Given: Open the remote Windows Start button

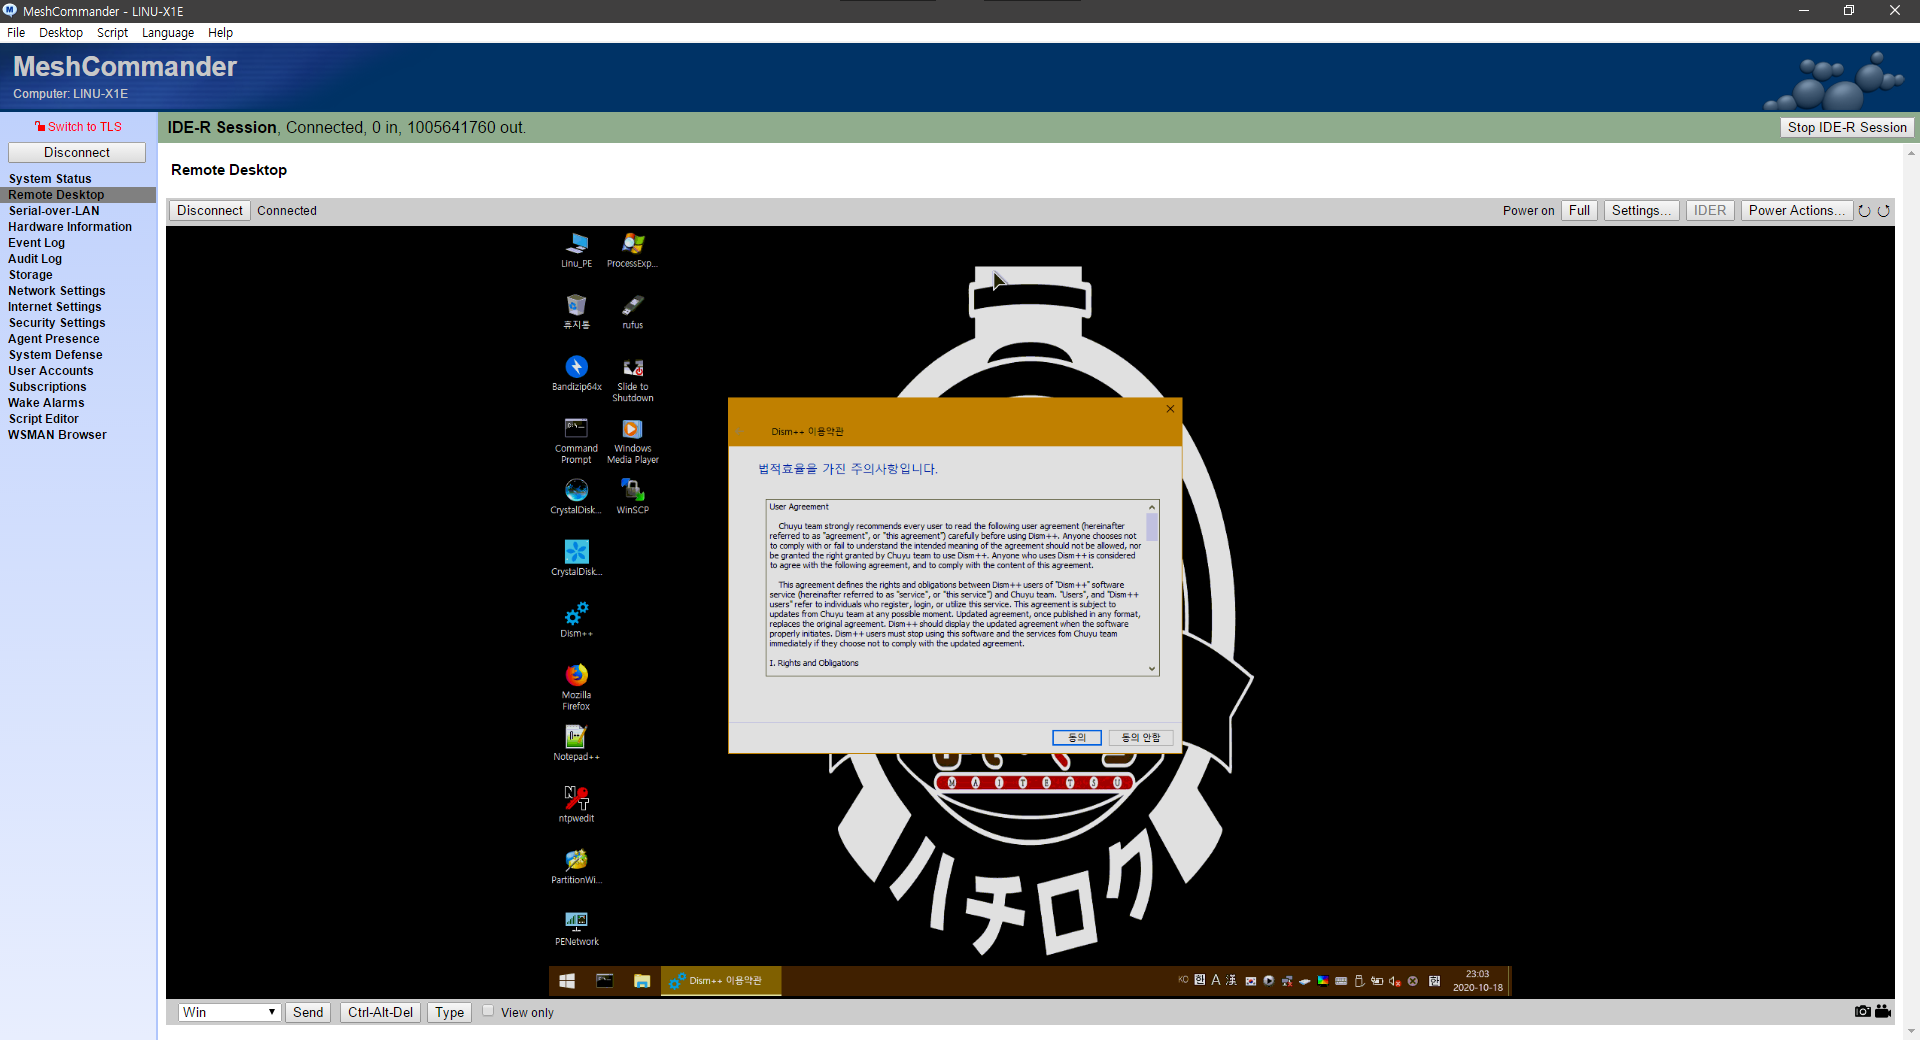Looking at the screenshot, I should click(x=567, y=981).
